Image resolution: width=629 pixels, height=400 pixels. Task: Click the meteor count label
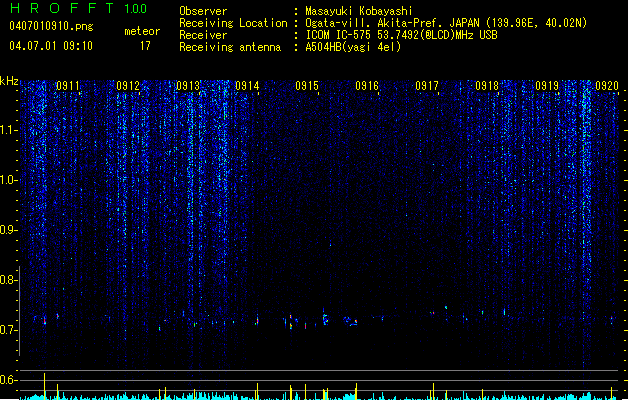[x=142, y=31]
